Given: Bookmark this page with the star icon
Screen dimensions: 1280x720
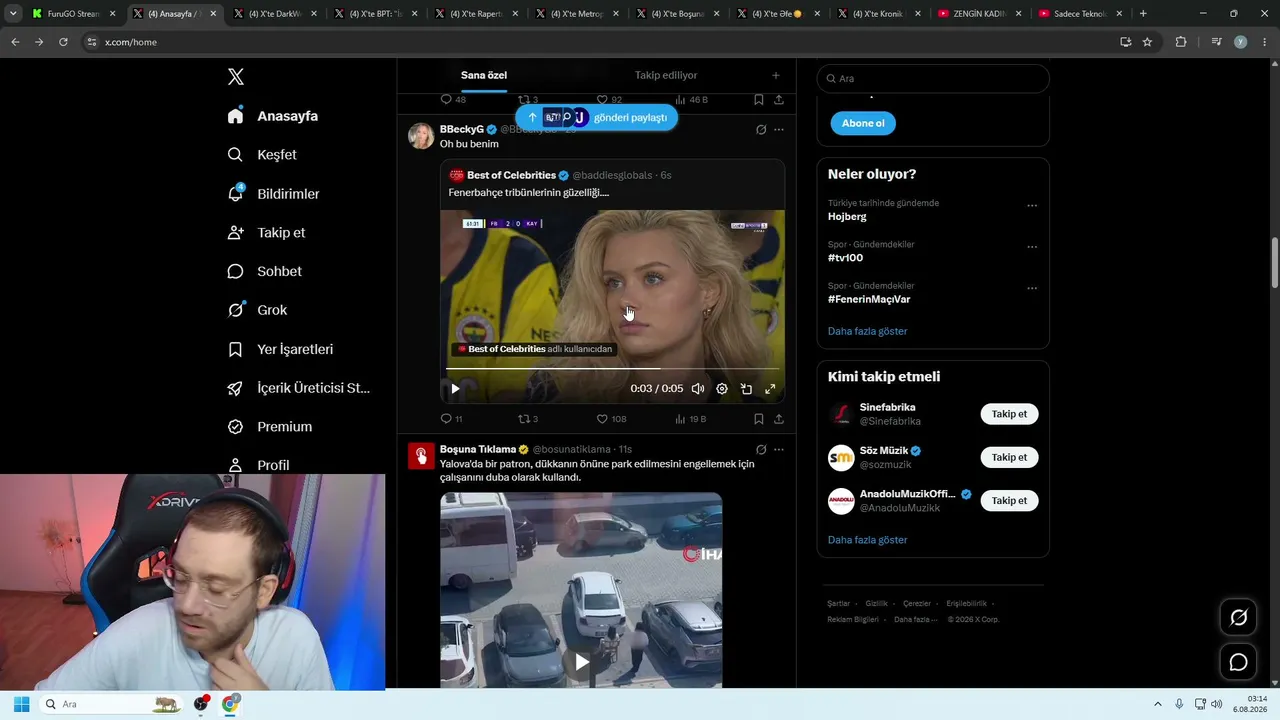Looking at the screenshot, I should 1147,42.
